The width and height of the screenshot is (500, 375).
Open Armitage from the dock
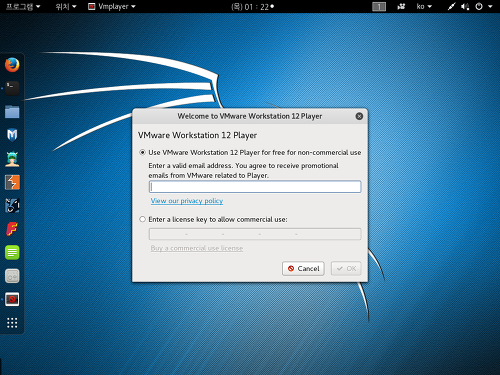pyautogui.click(x=12, y=159)
